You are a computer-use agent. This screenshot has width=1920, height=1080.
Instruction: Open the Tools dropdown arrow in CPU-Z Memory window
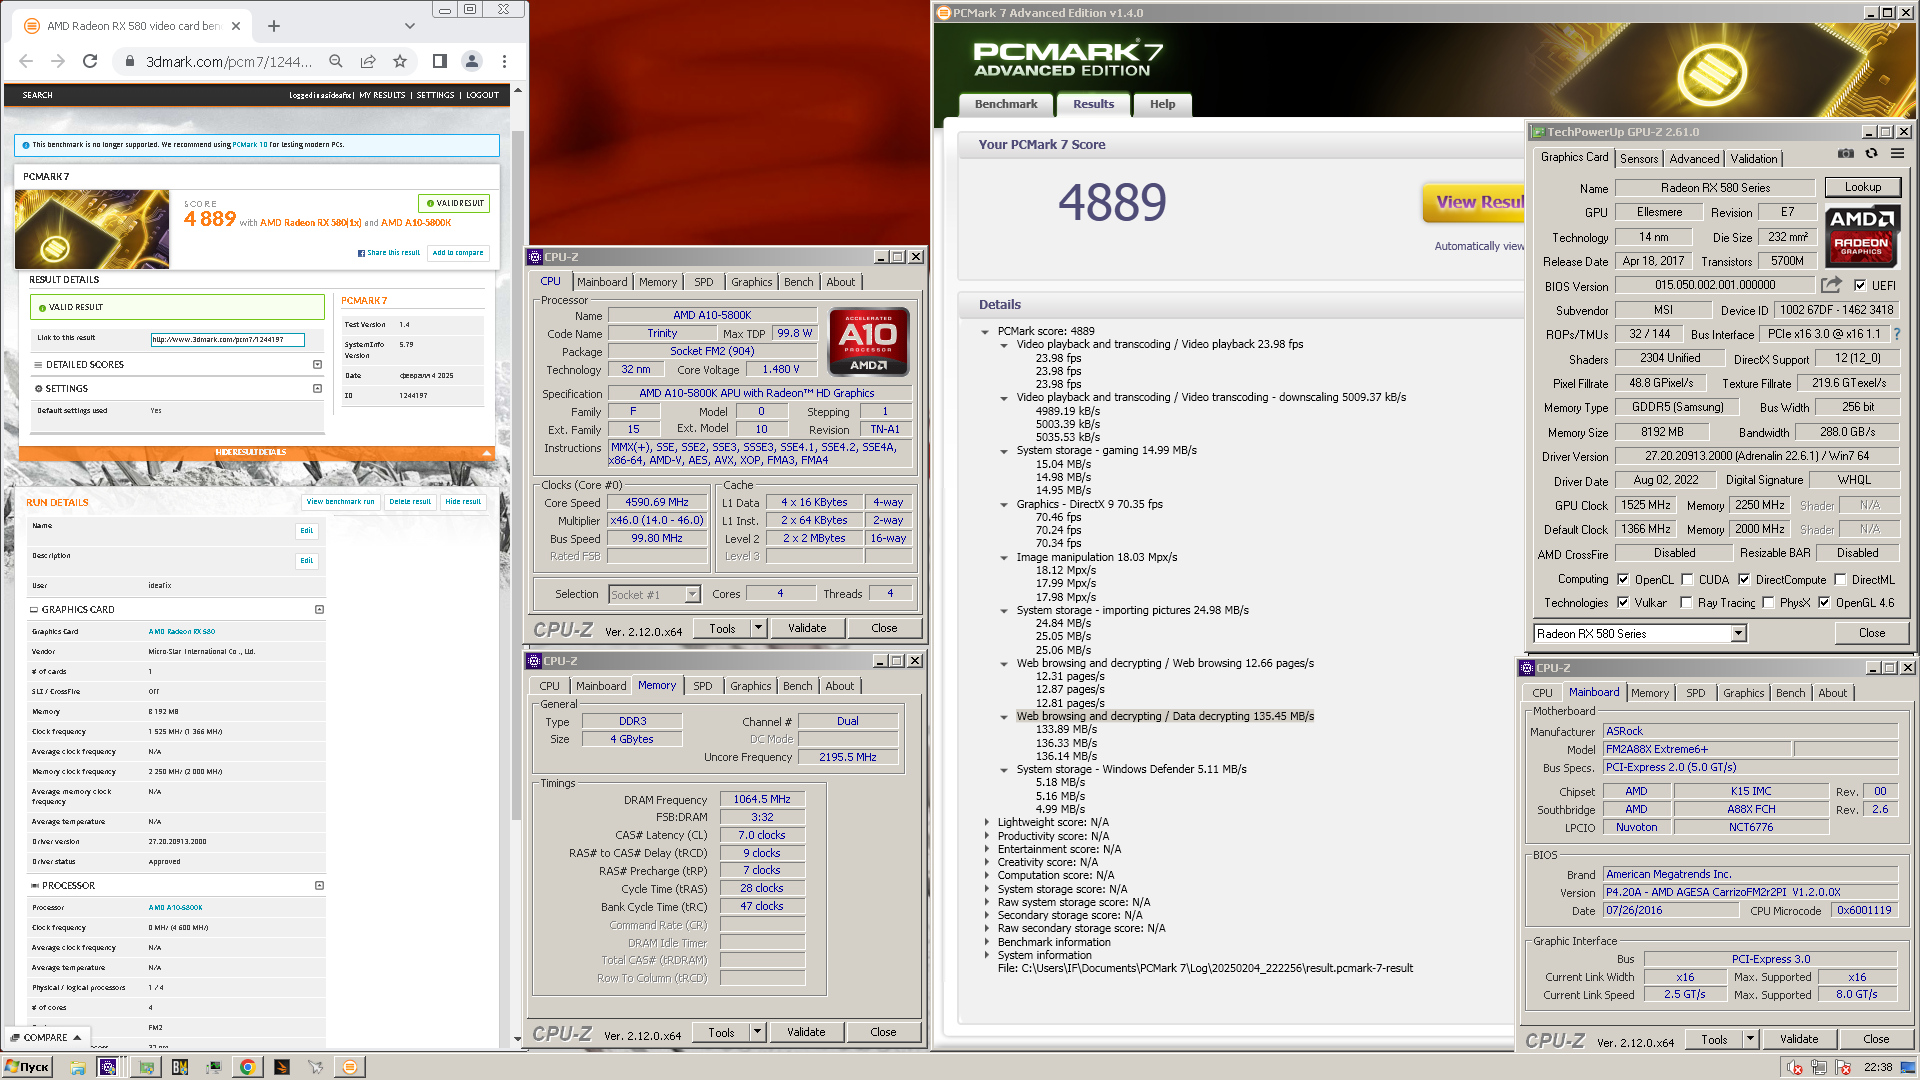click(x=758, y=1032)
